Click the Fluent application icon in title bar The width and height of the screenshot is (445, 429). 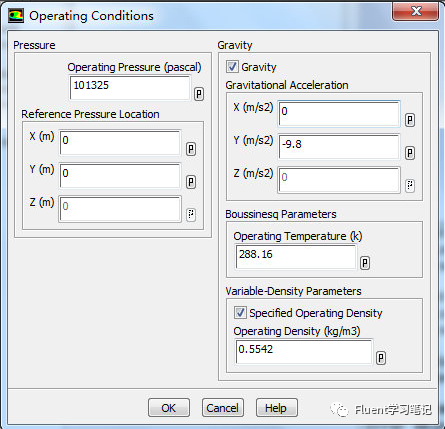pos(16,16)
